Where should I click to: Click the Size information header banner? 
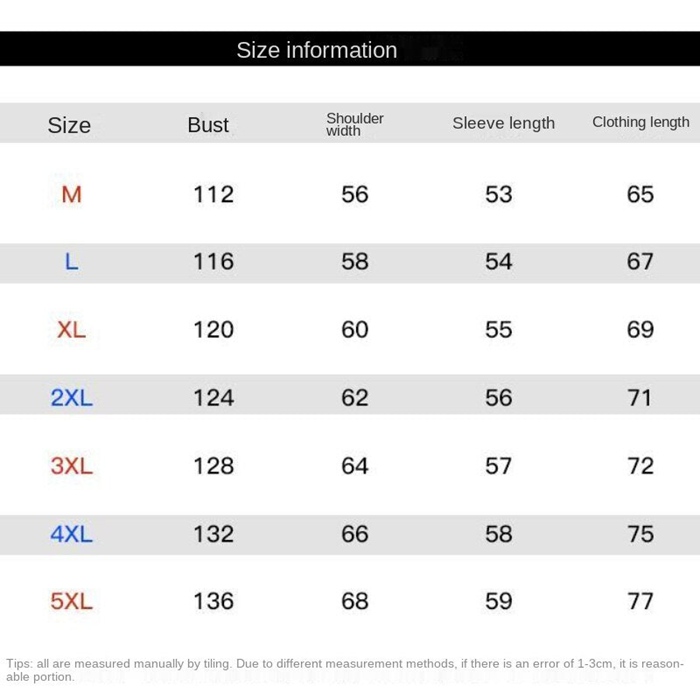[350, 49]
